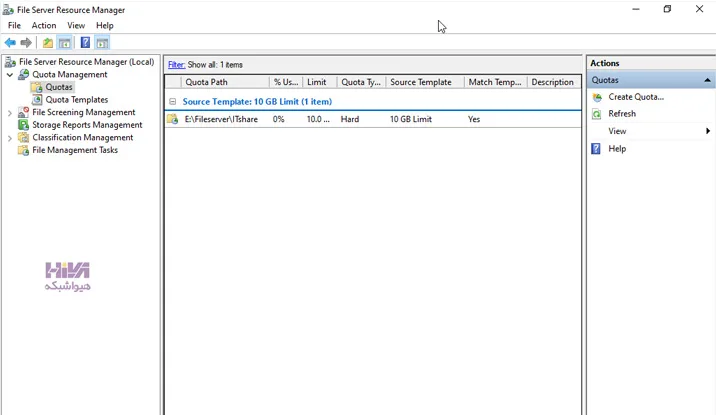The image size is (716, 415).
Task: Sort by the Limit column header
Action: click(x=320, y=82)
